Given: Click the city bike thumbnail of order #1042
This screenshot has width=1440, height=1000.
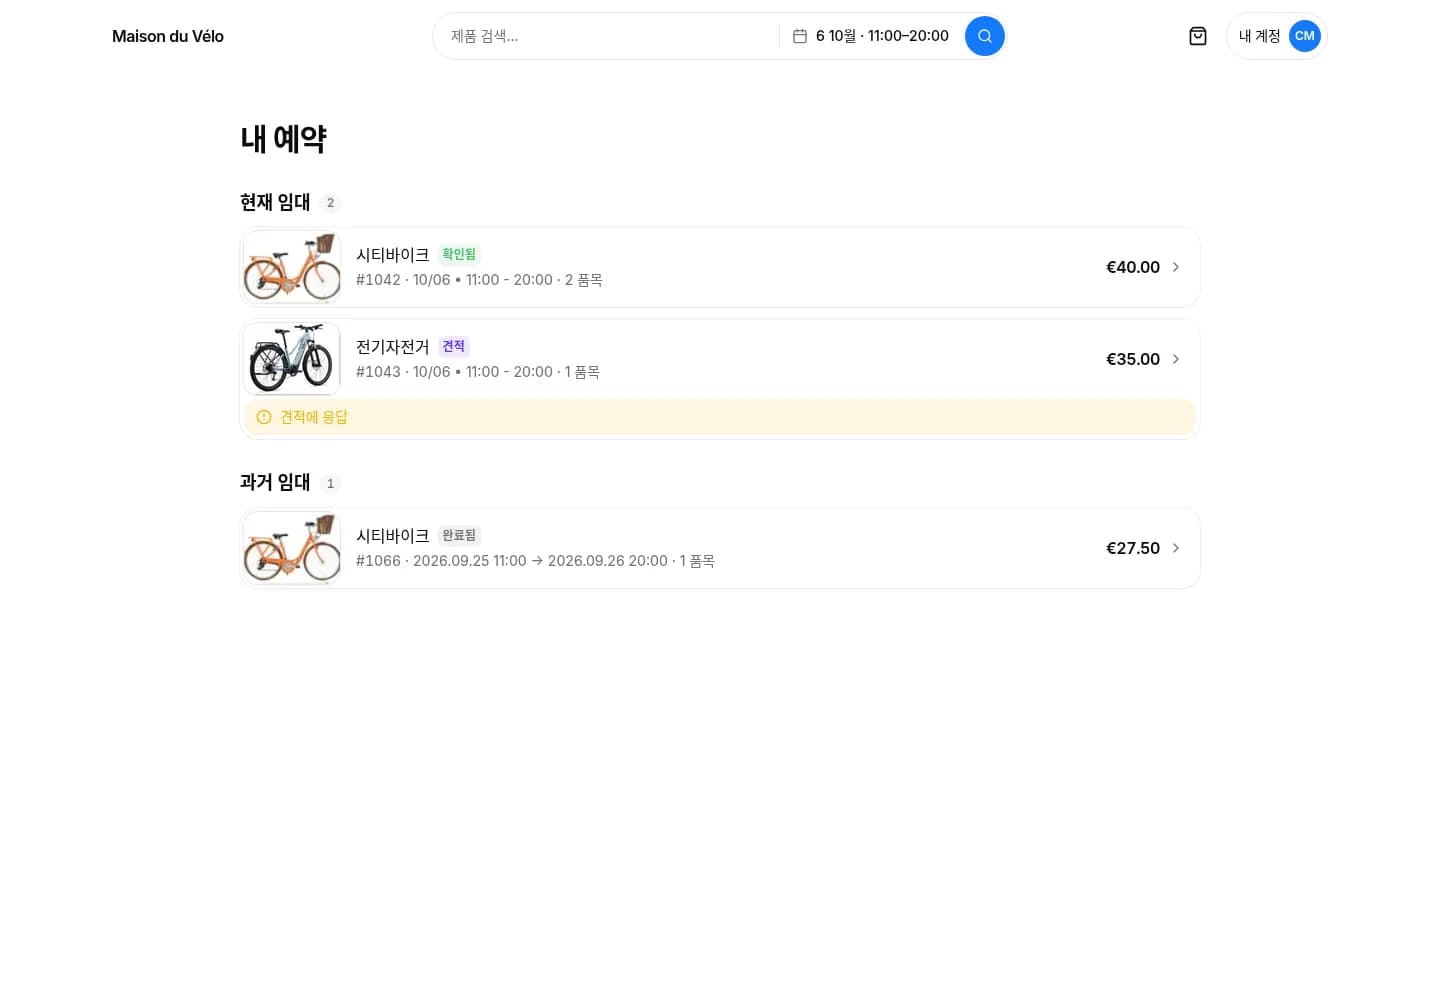Looking at the screenshot, I should (x=292, y=267).
